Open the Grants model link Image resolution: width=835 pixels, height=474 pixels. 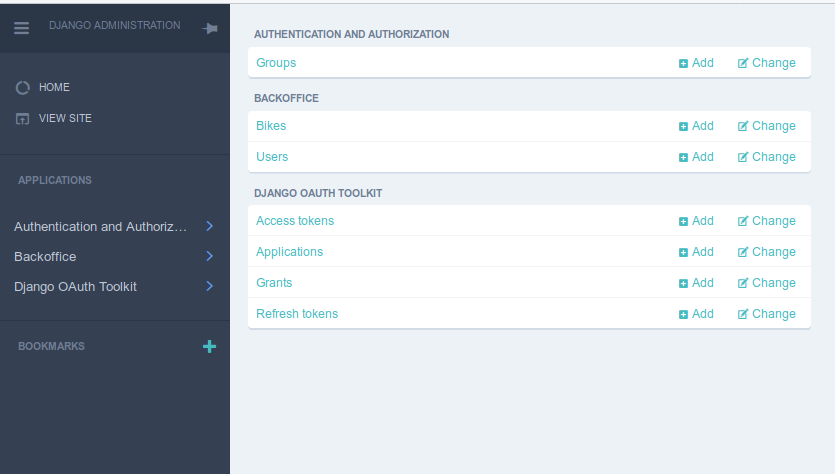pos(274,283)
